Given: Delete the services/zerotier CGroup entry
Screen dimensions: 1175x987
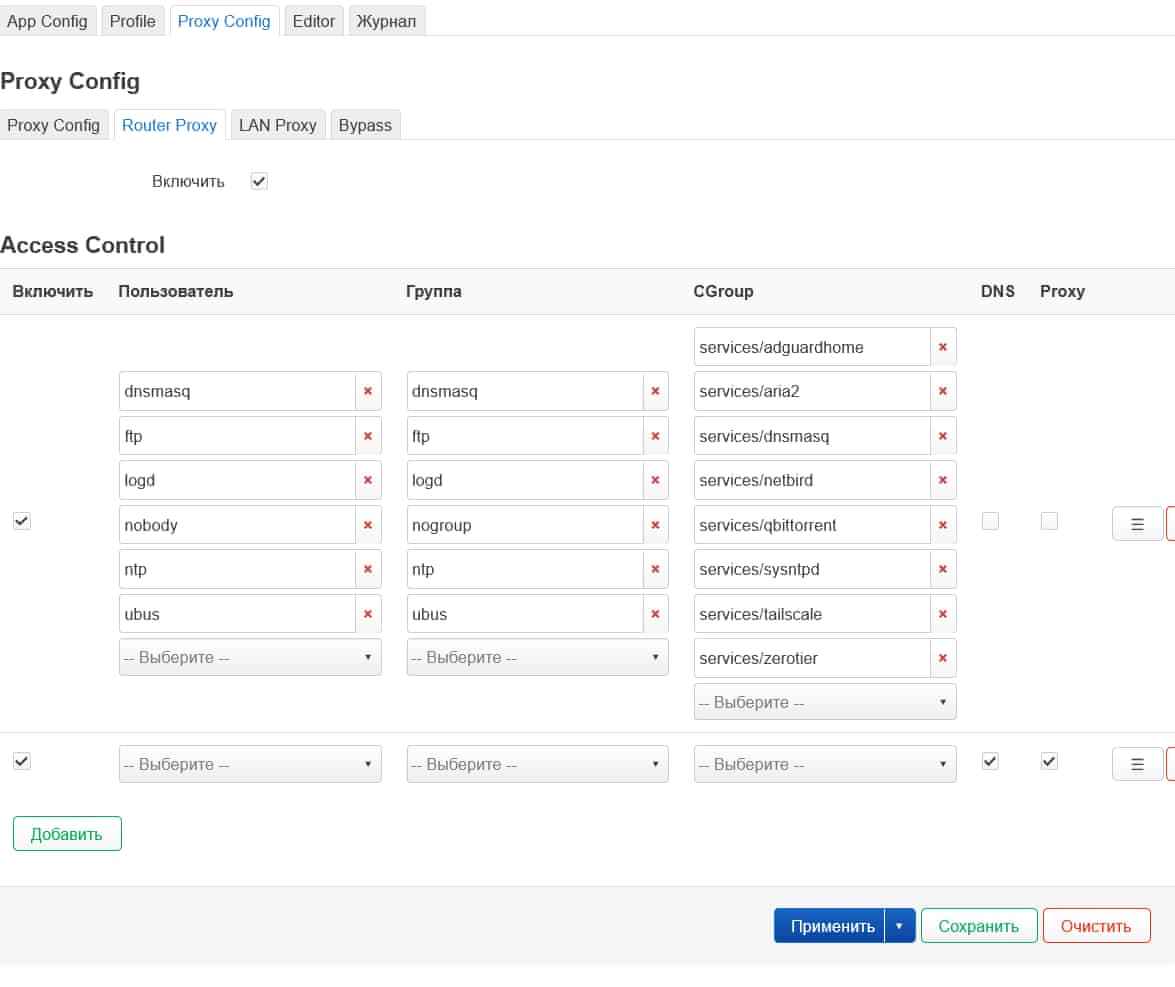Looking at the screenshot, I should pos(941,657).
